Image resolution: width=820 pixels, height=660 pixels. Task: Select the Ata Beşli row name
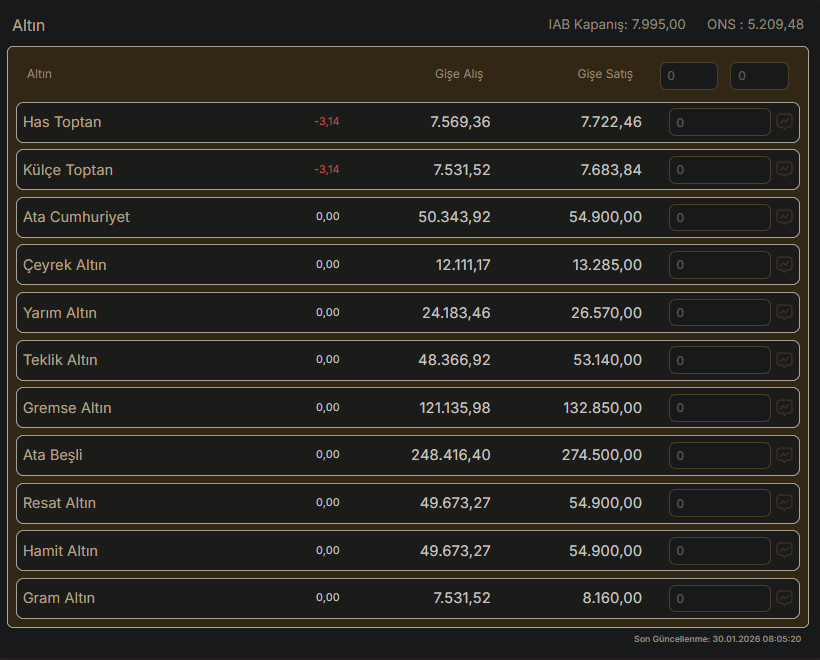coord(53,455)
